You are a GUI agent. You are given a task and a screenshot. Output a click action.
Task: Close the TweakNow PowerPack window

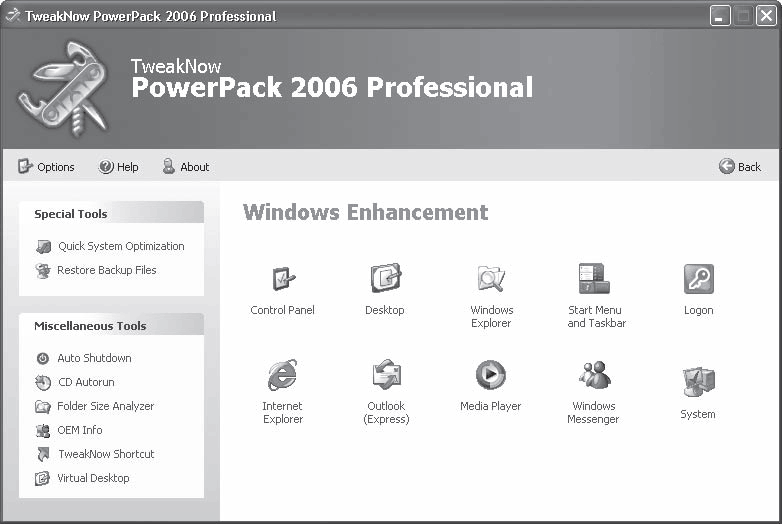766,16
